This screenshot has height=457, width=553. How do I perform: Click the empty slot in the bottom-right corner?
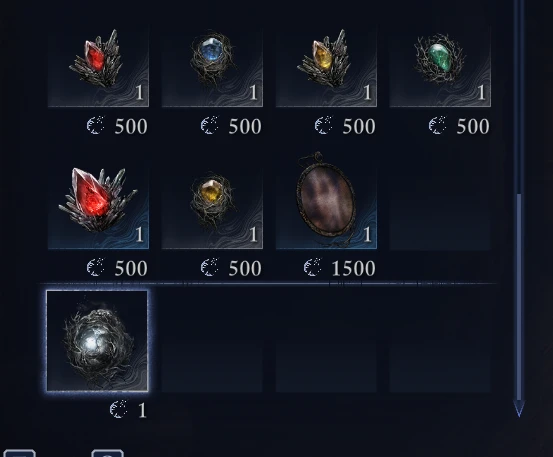click(x=440, y=341)
